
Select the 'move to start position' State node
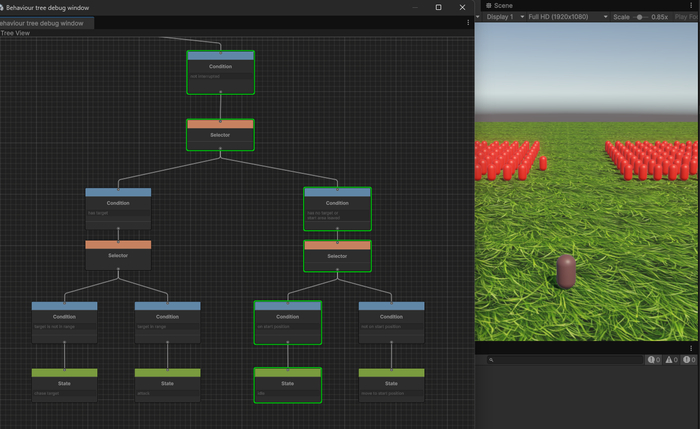click(391, 384)
